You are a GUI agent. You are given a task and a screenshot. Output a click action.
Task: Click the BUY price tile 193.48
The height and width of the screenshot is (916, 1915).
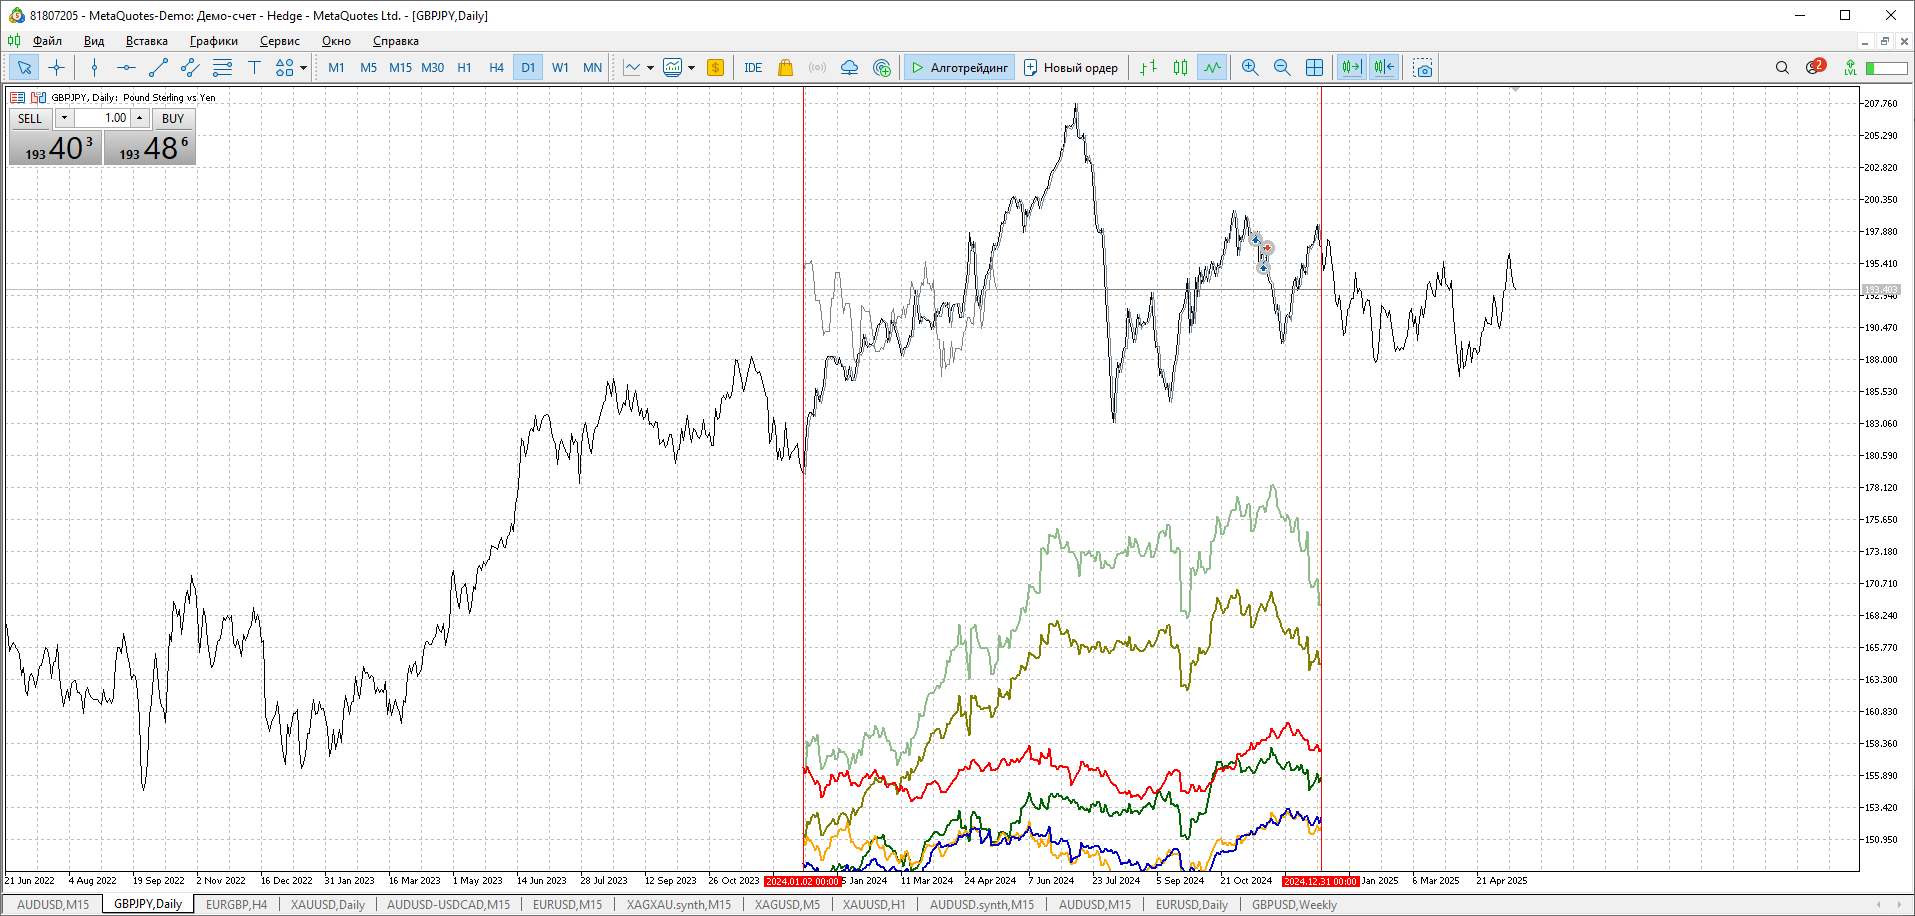point(149,147)
